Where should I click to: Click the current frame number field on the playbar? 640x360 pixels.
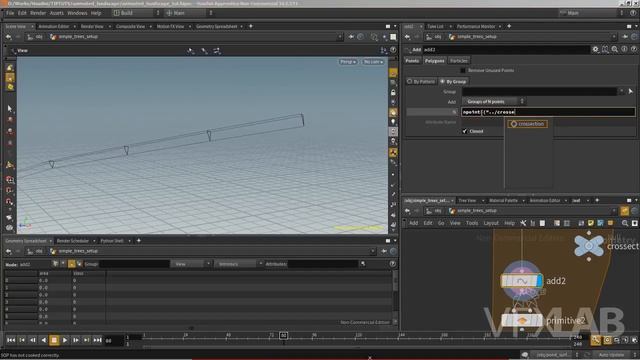tap(113, 340)
